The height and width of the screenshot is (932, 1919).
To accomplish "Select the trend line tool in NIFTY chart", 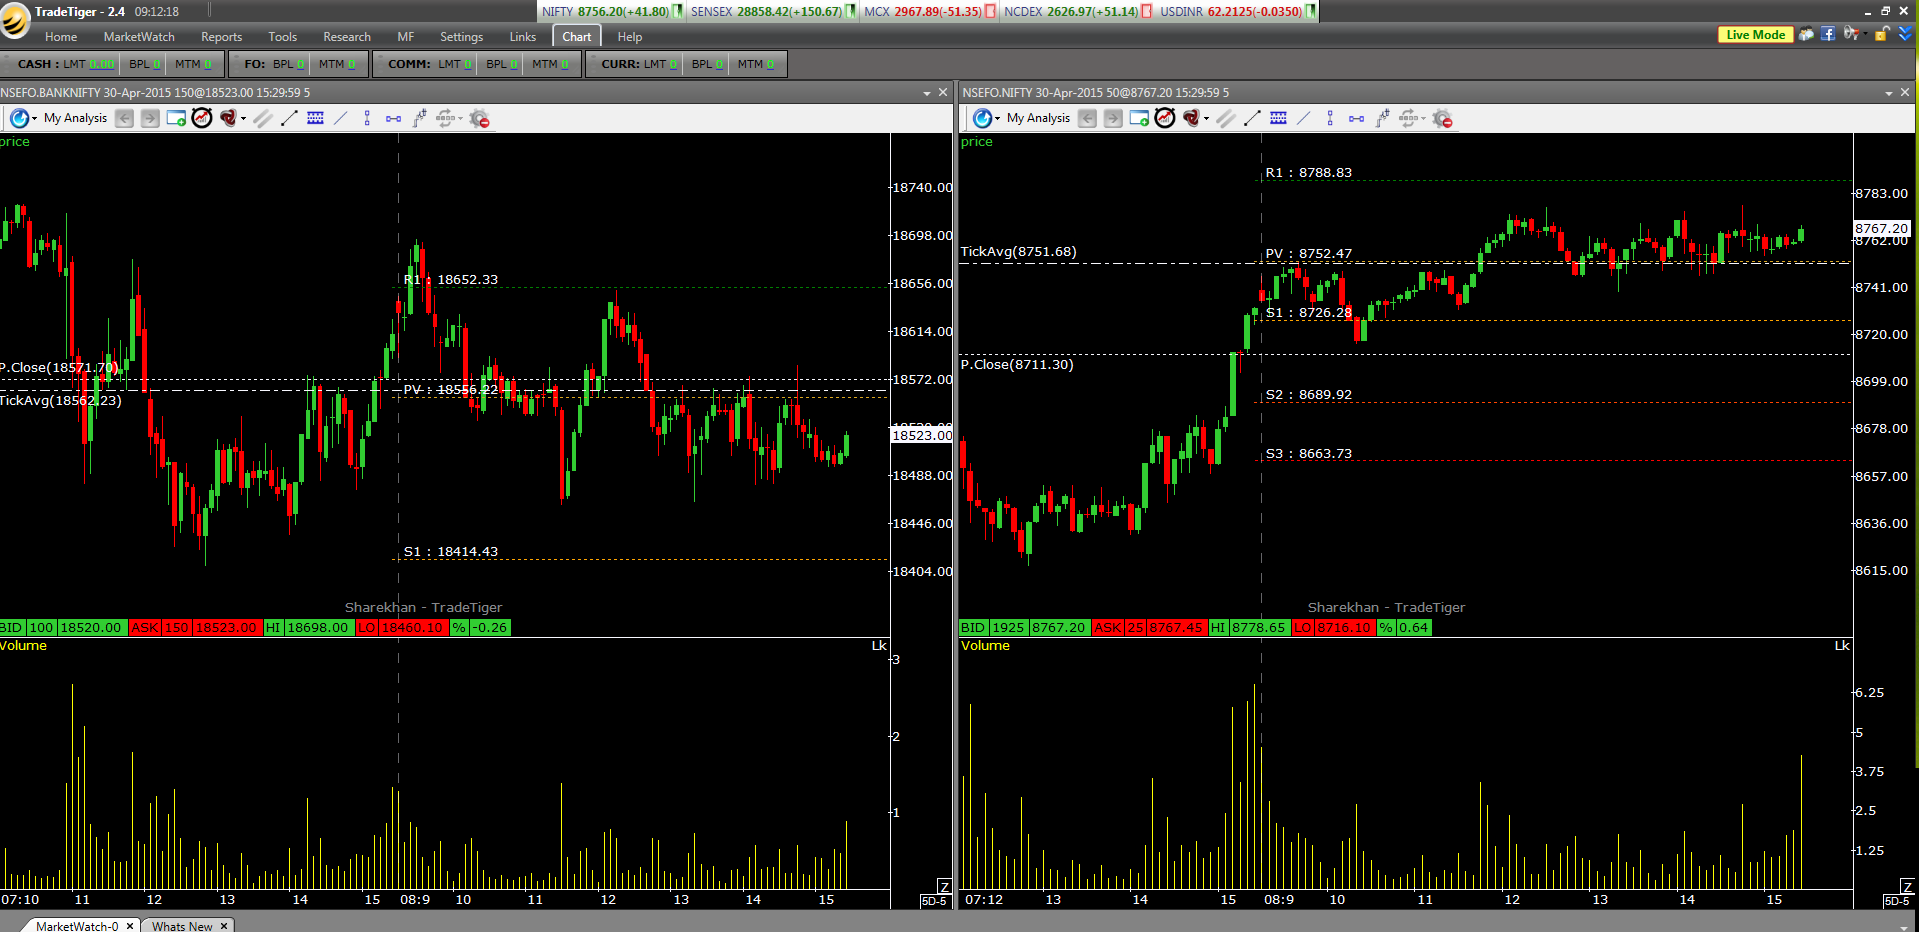I will tap(1252, 118).
